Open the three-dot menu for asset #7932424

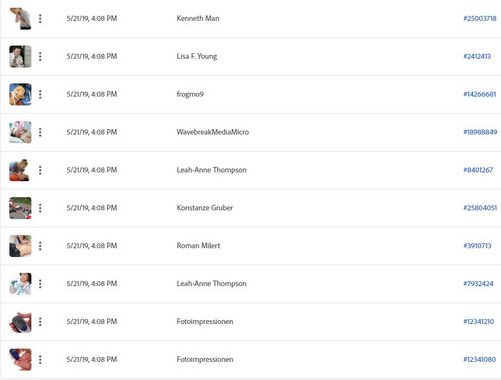[40, 284]
